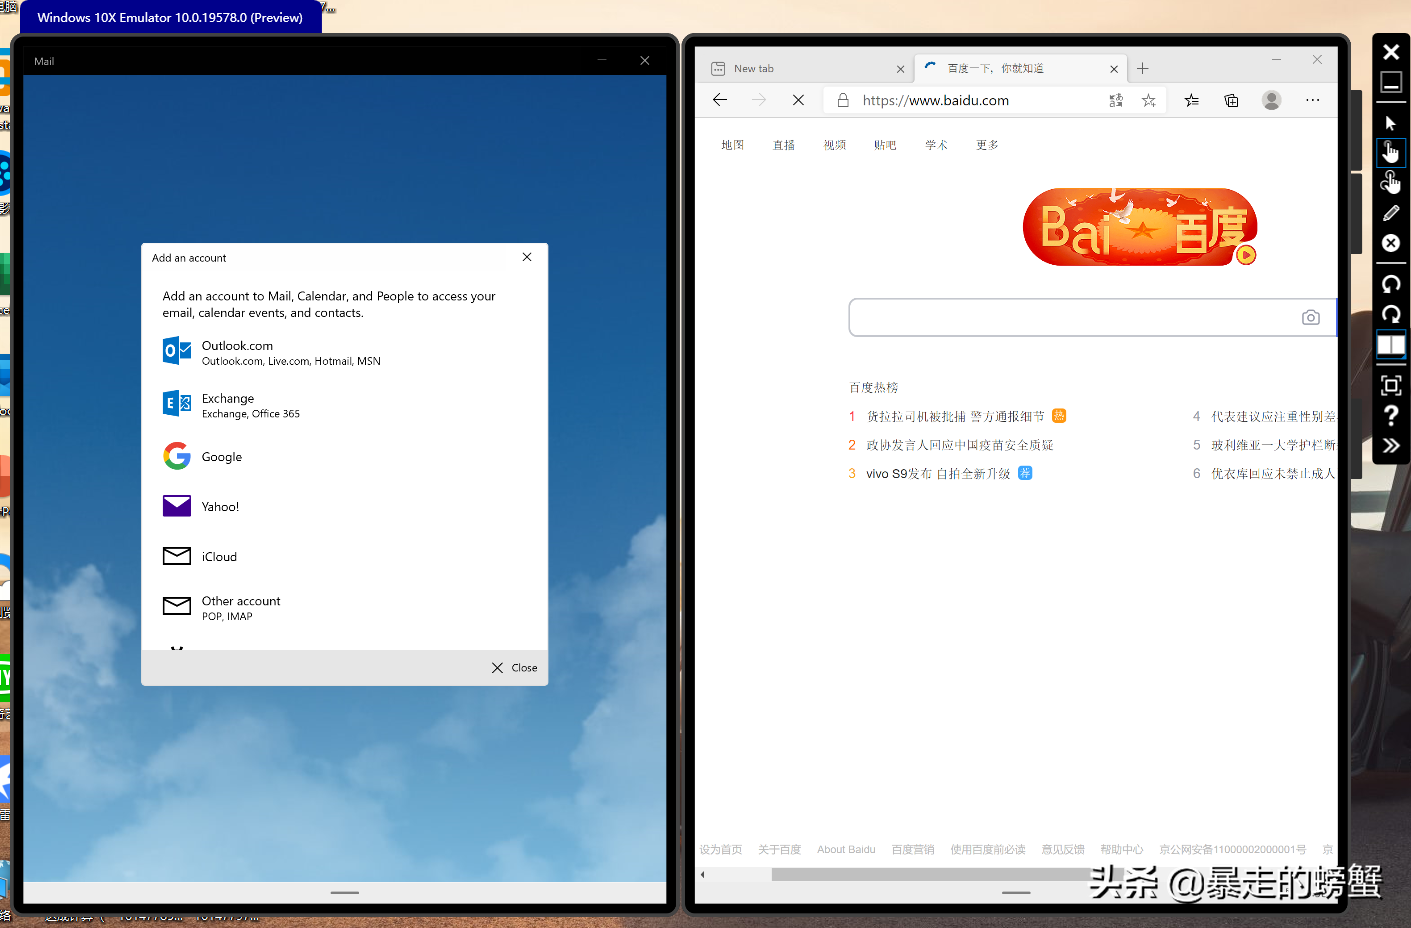This screenshot has width=1411, height=928.
Task: Open the 学术 link on Baidu
Action: [x=936, y=145]
